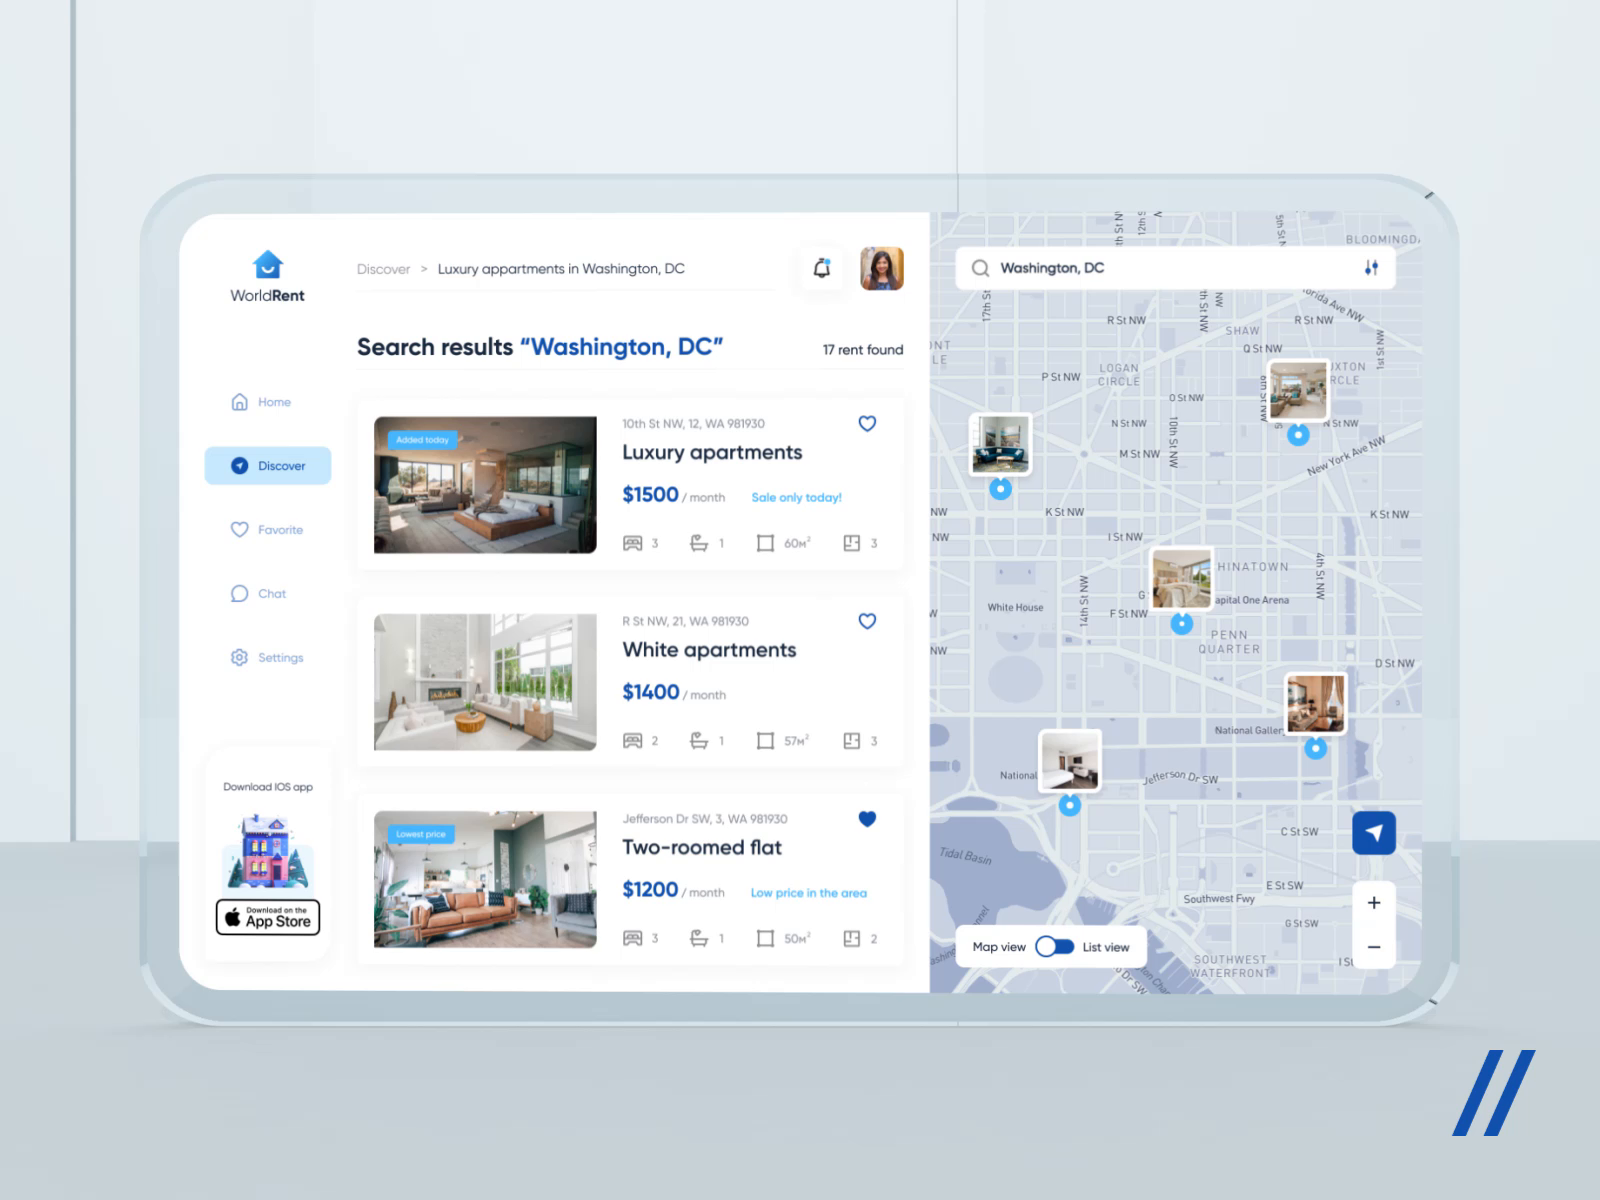Viewport: 1600px width, 1200px height.
Task: Zoom in the map with plus
Action: pyautogui.click(x=1374, y=903)
